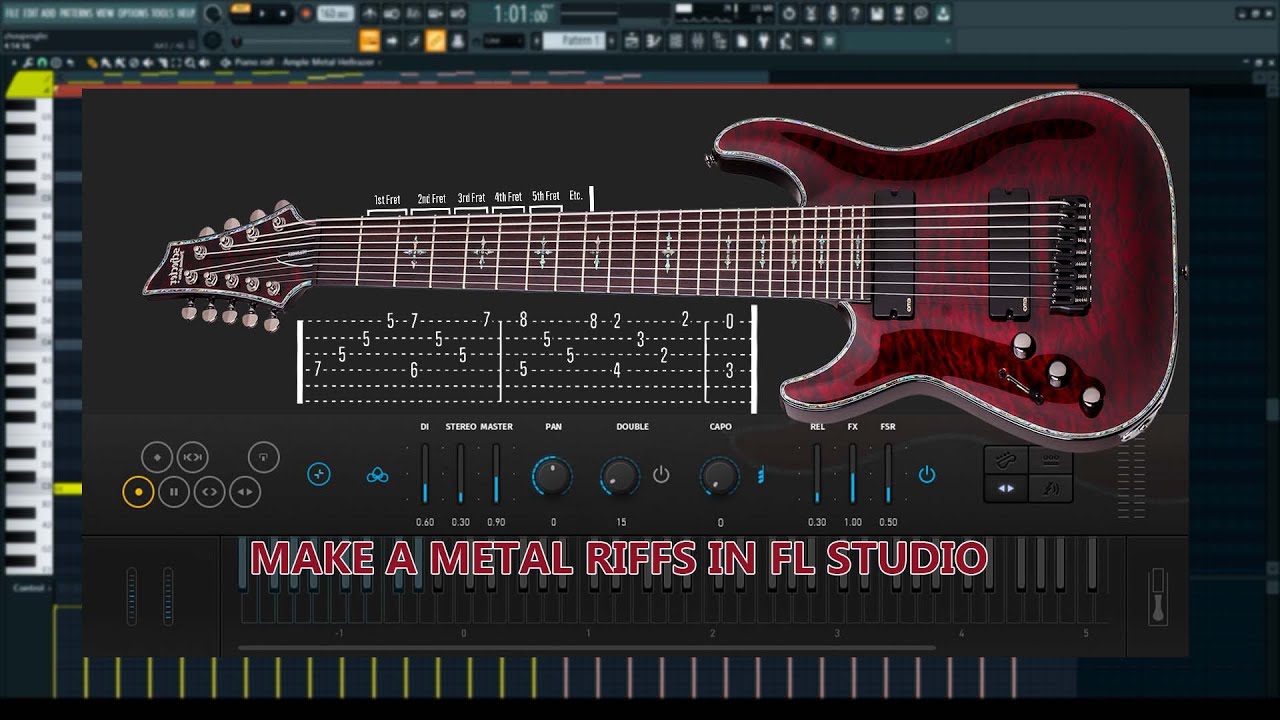Click the piano roll speaker playback tool
The height and width of the screenshot is (720, 1280).
203,62
